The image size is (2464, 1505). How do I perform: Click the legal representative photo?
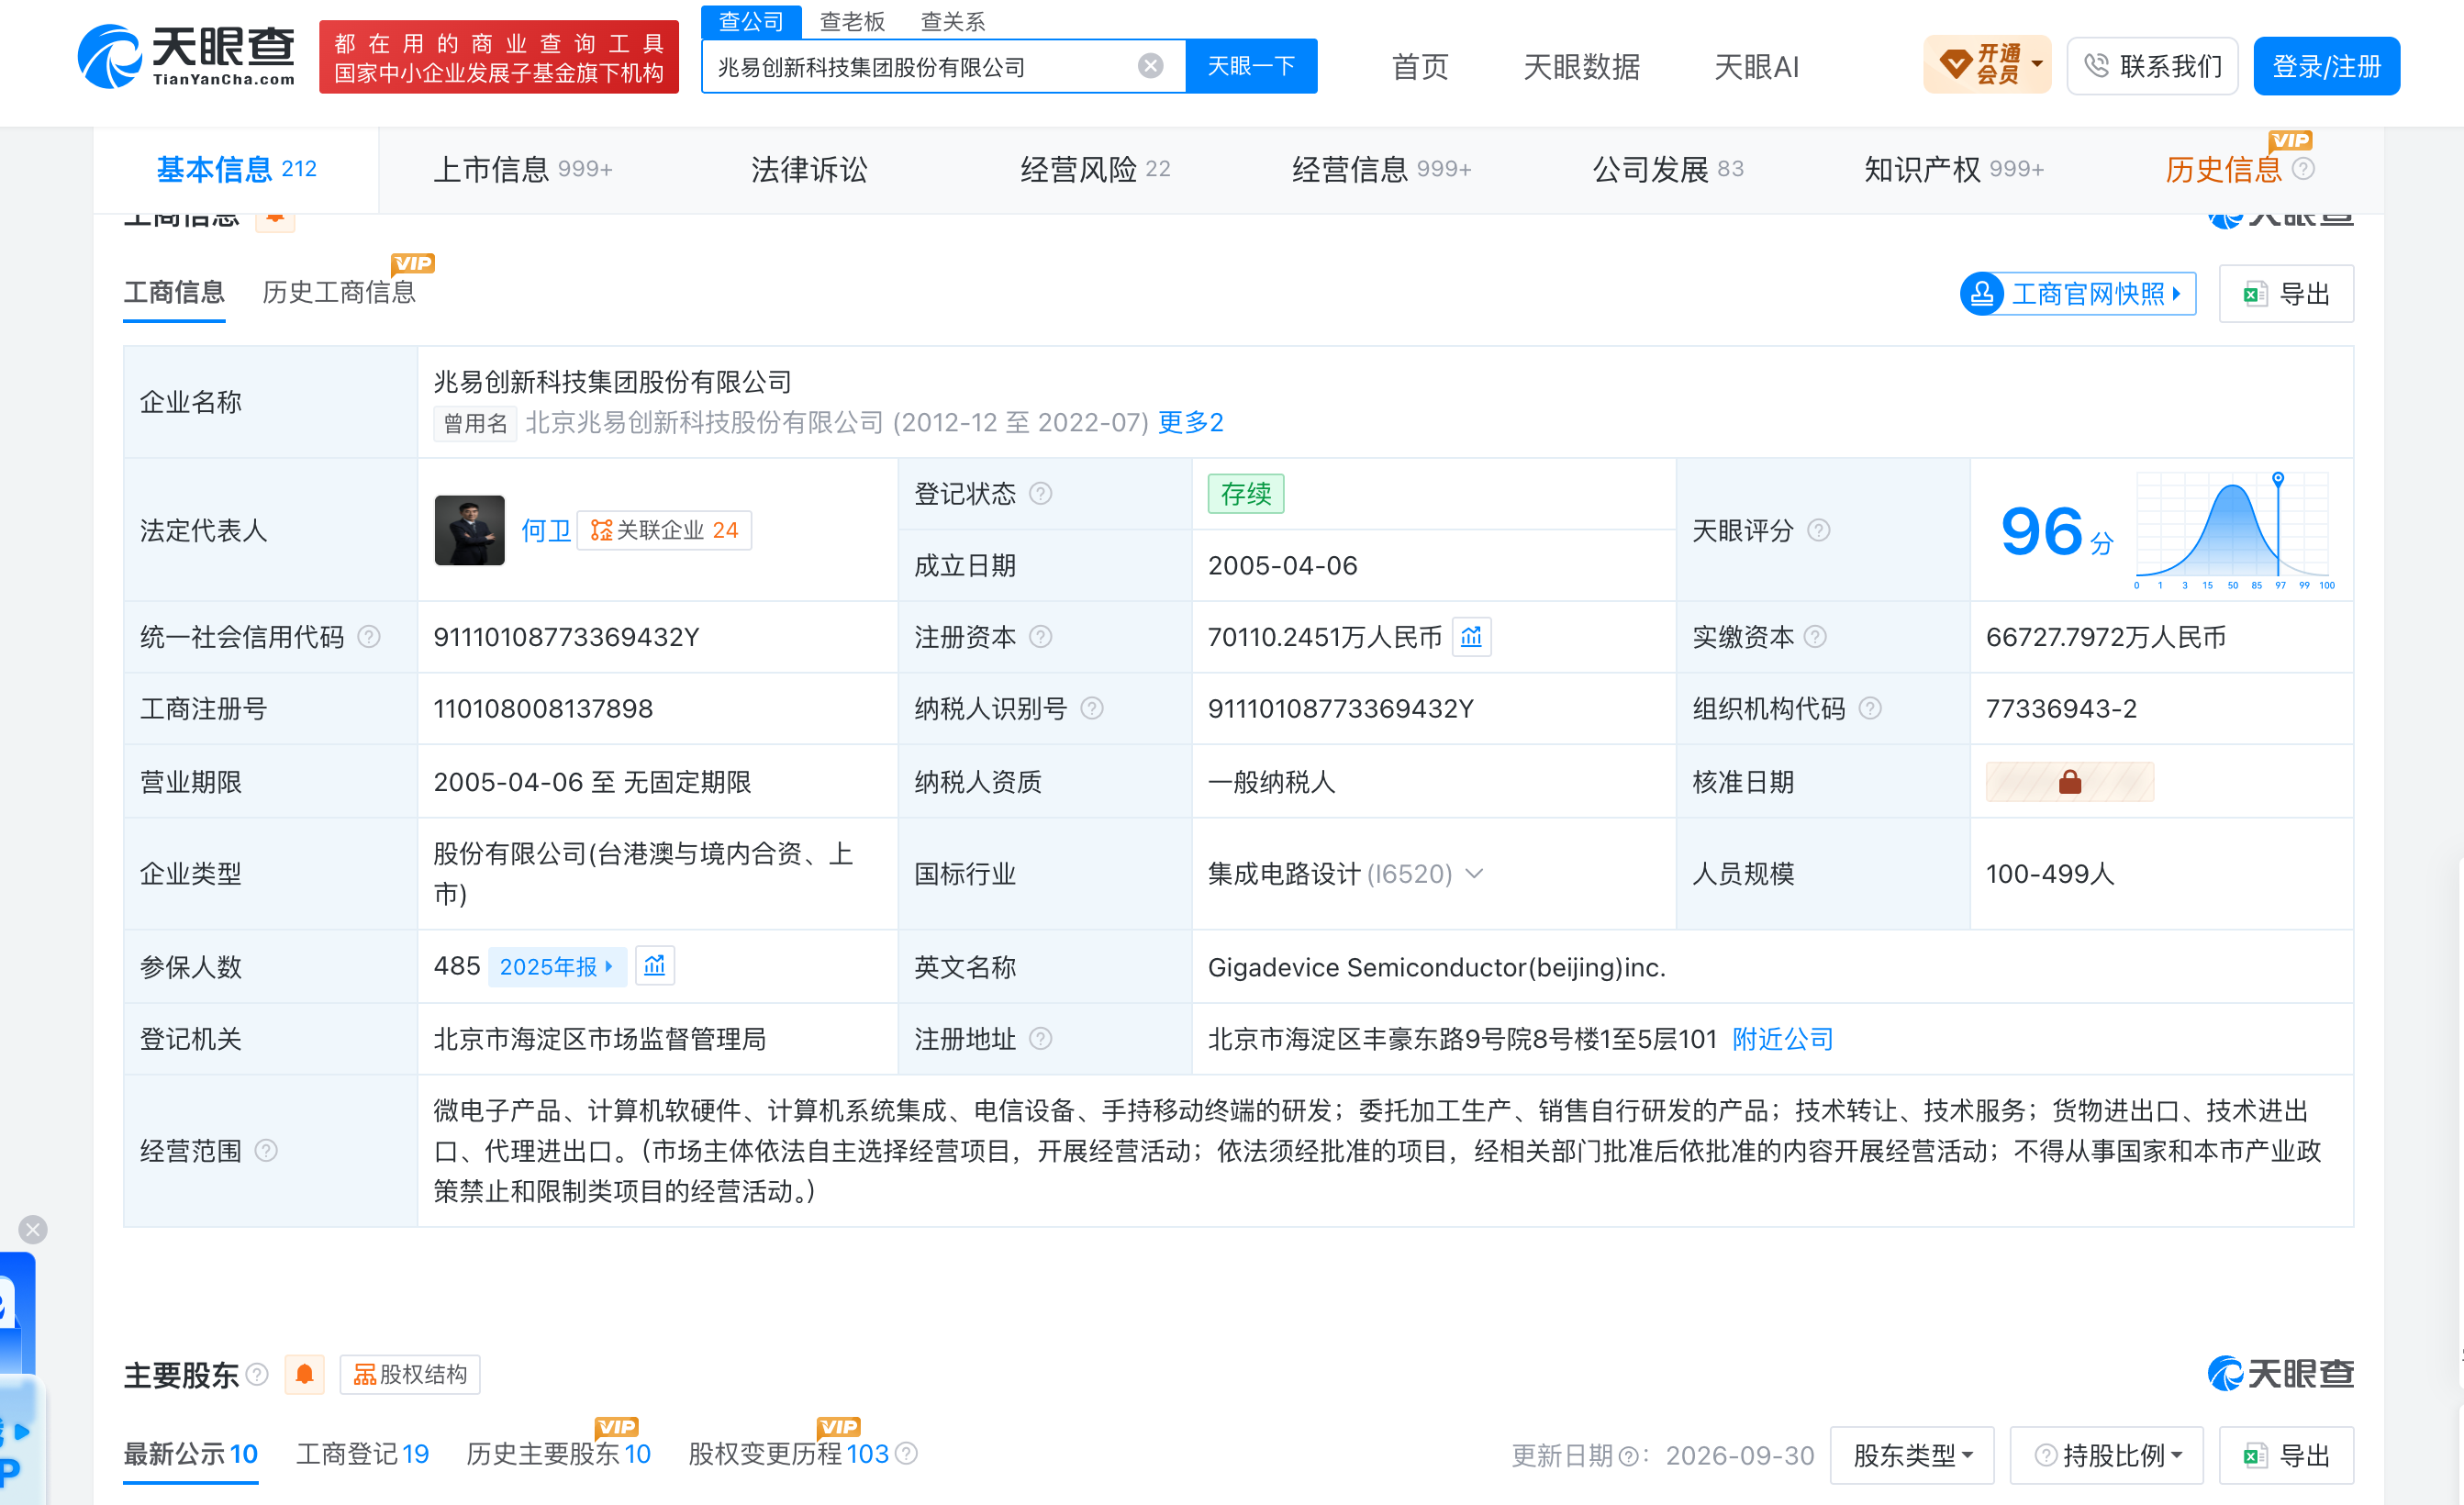coord(469,530)
